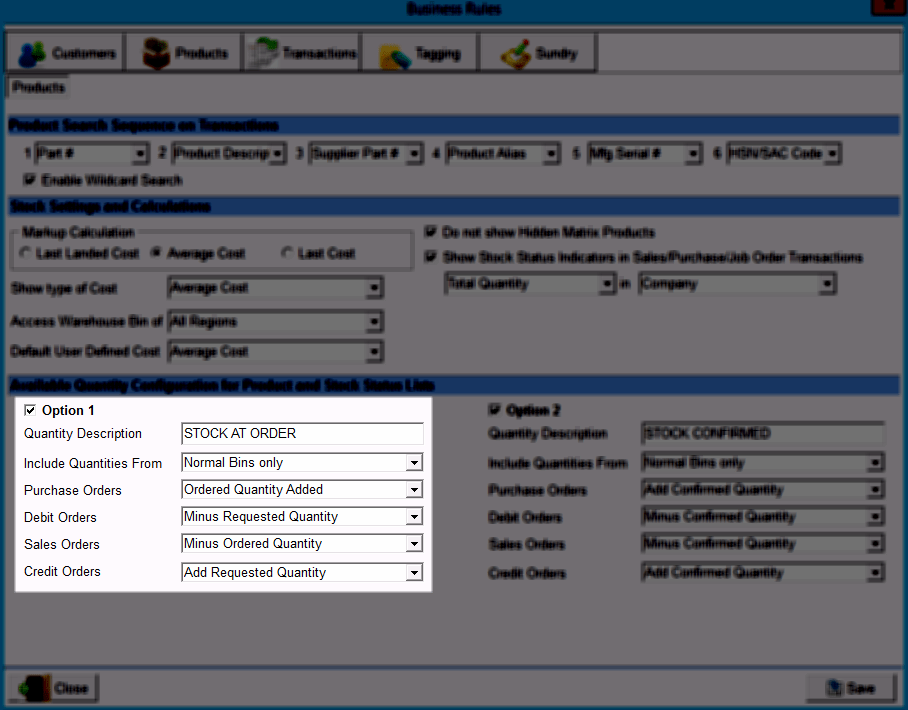Click the Save disk icon

click(x=832, y=688)
